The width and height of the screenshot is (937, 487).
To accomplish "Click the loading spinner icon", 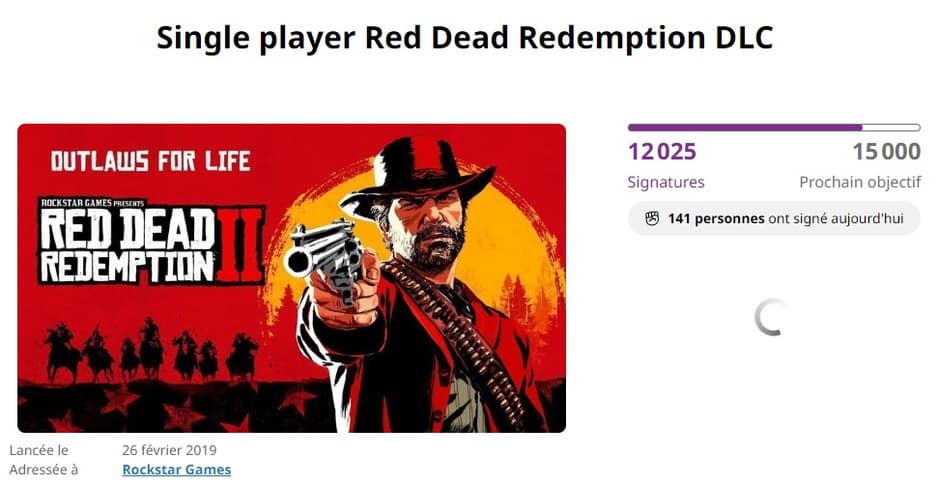I will point(771,317).
